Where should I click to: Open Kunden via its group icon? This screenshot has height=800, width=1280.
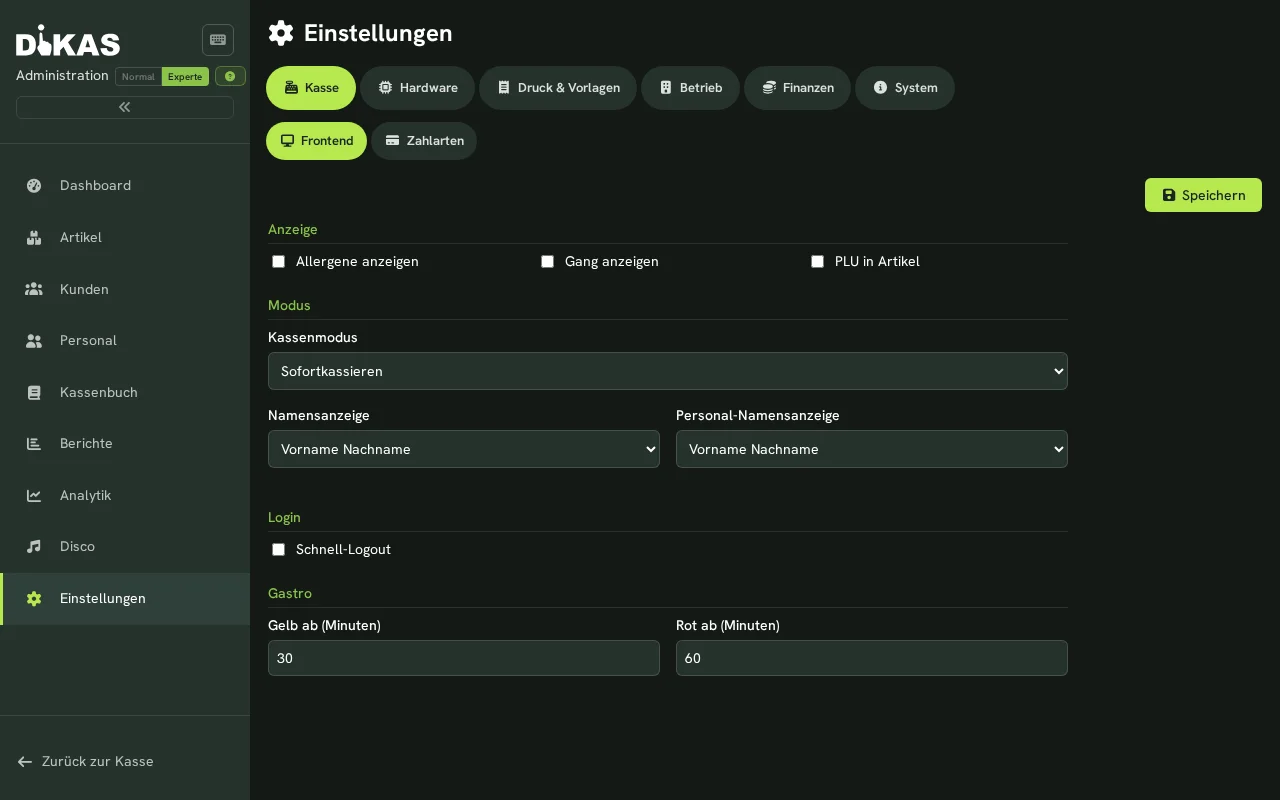pyautogui.click(x=34, y=289)
